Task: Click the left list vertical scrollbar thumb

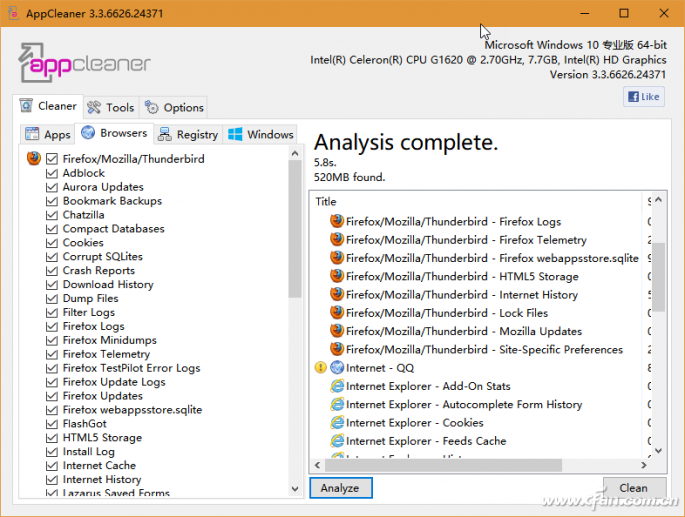Action: click(x=295, y=229)
